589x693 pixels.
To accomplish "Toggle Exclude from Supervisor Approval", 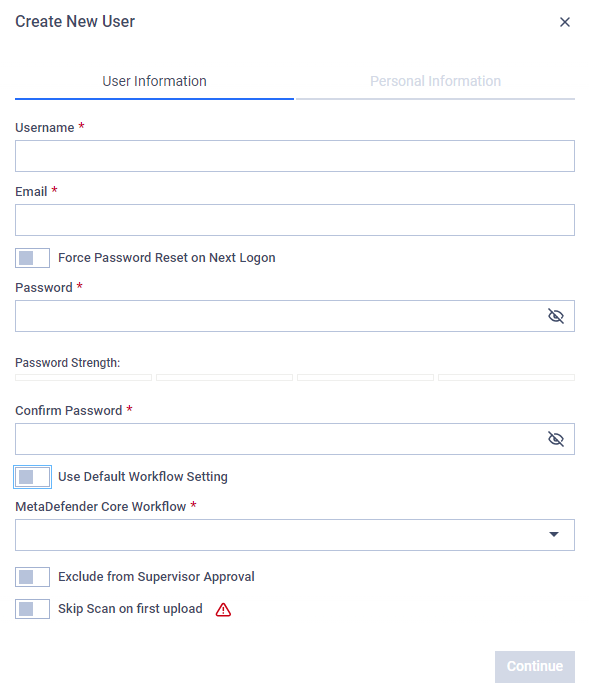I will tap(32, 577).
